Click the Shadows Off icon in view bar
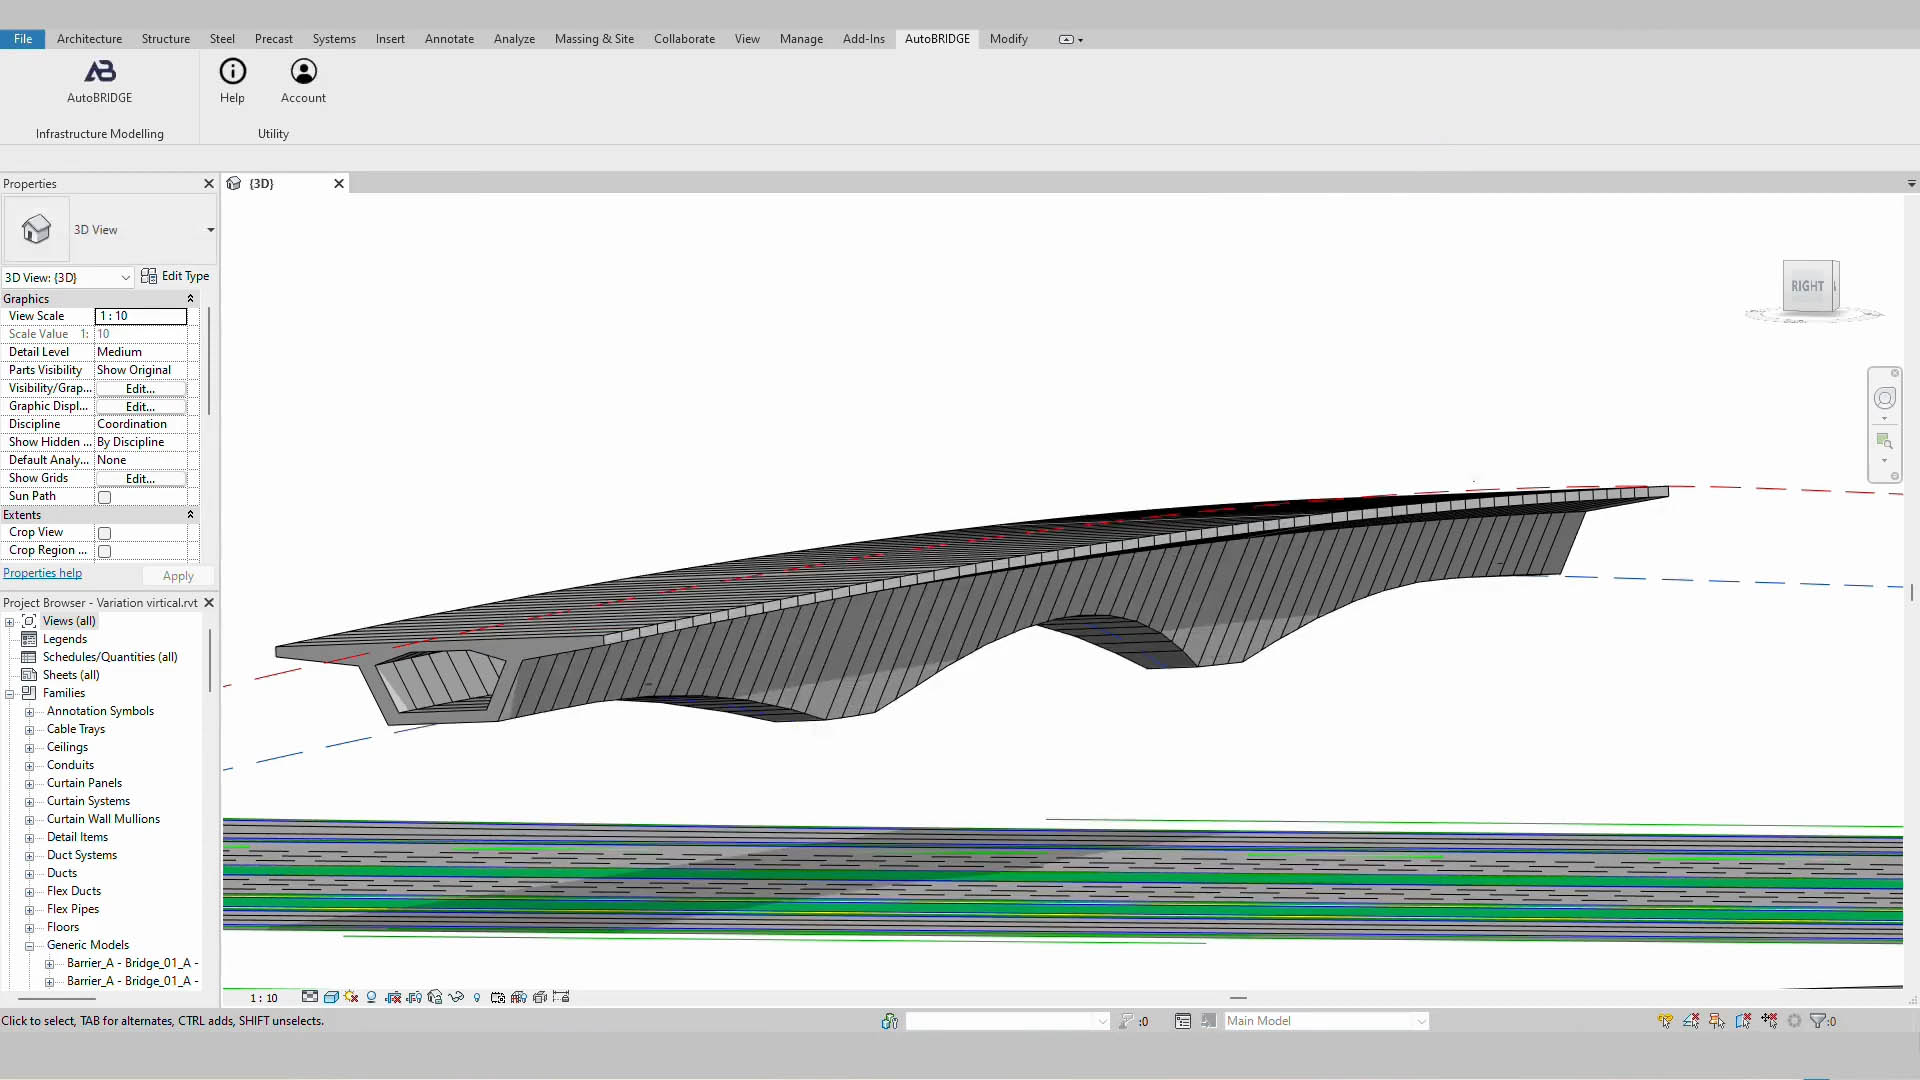Screen dimensions: 1920x1080 click(x=371, y=997)
